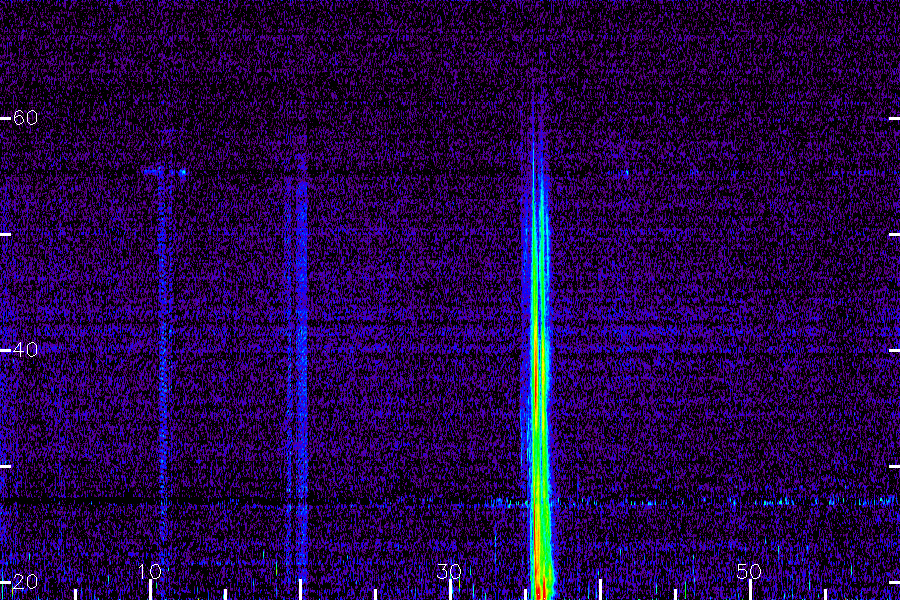Click the bright red-green signal streak
This screenshot has width=900, height=600.
pyautogui.click(x=538, y=367)
